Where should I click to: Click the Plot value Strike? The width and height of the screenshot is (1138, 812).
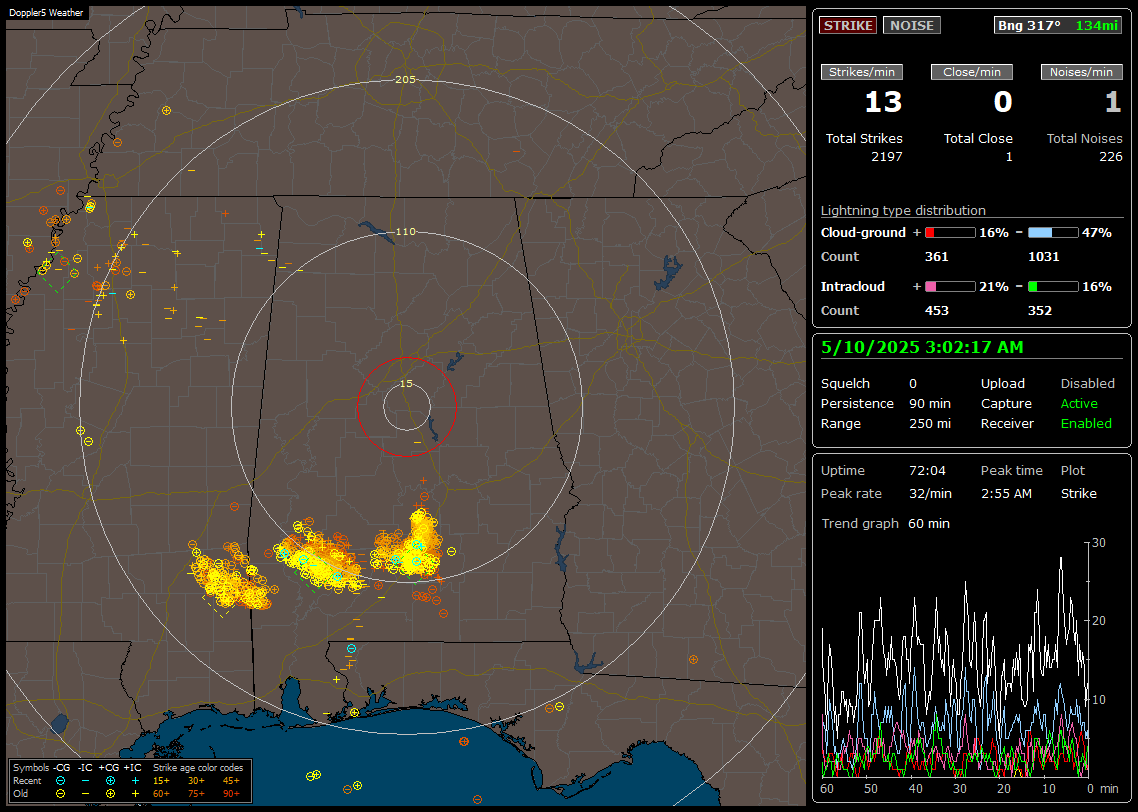pyautogui.click(x=1078, y=494)
